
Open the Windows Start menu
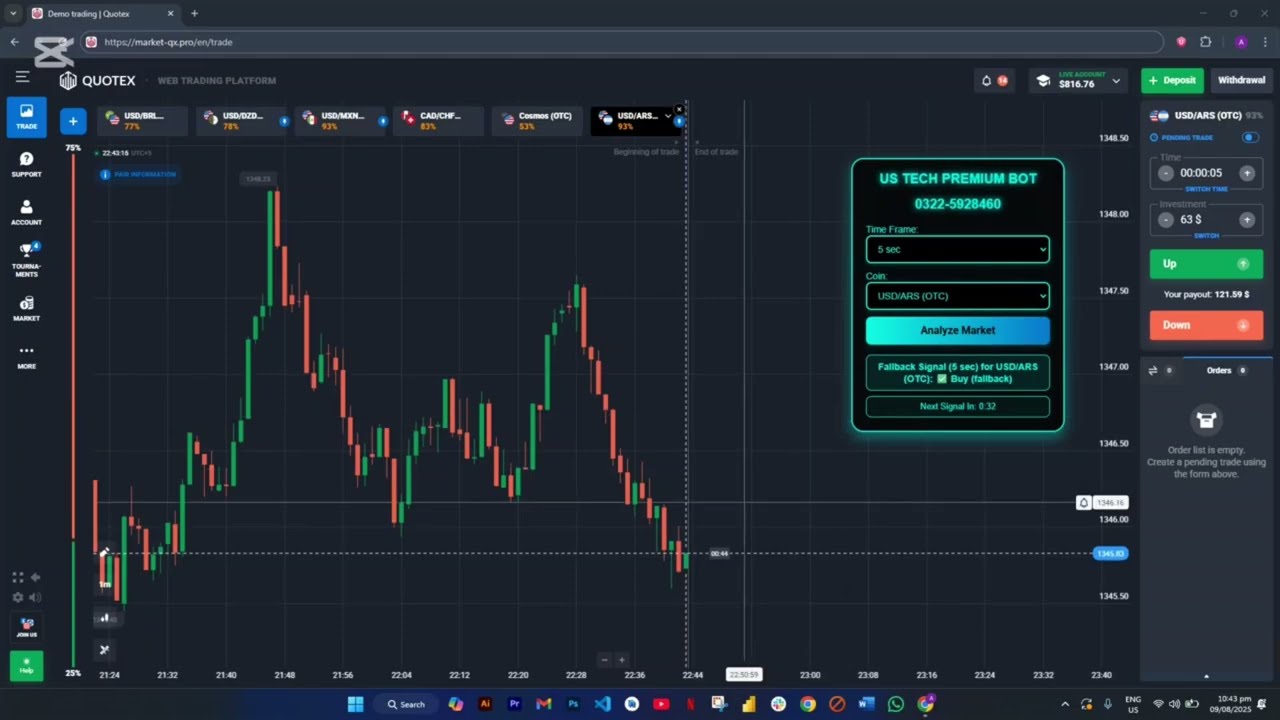coord(355,704)
